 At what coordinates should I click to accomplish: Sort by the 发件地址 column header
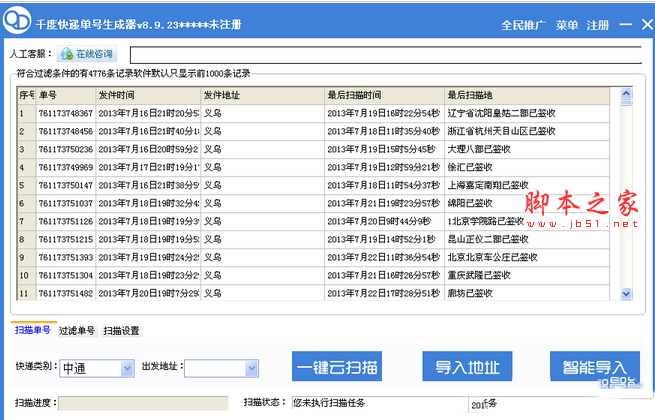coord(263,96)
